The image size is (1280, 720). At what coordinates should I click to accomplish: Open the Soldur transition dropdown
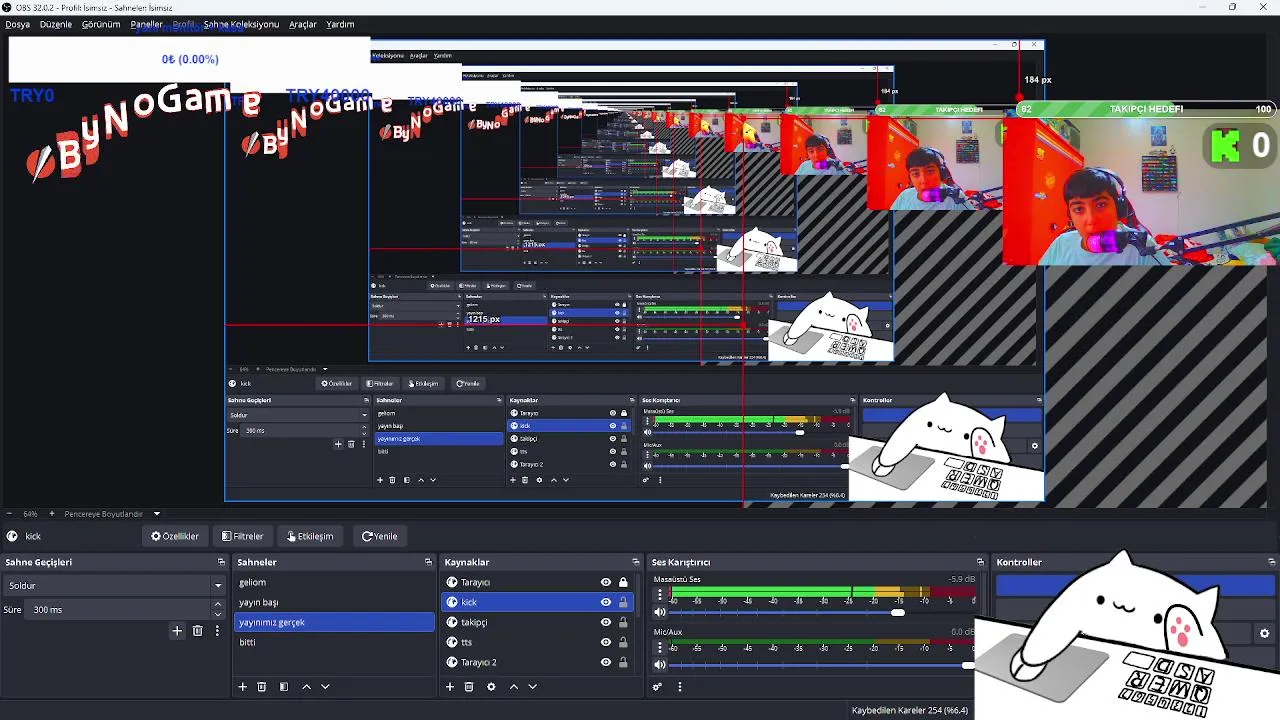[115, 585]
